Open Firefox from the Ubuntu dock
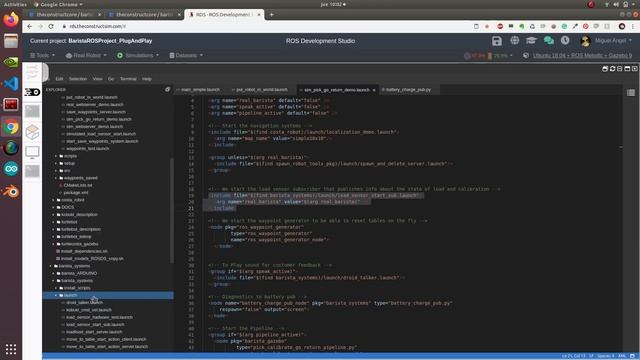 tap(11, 20)
